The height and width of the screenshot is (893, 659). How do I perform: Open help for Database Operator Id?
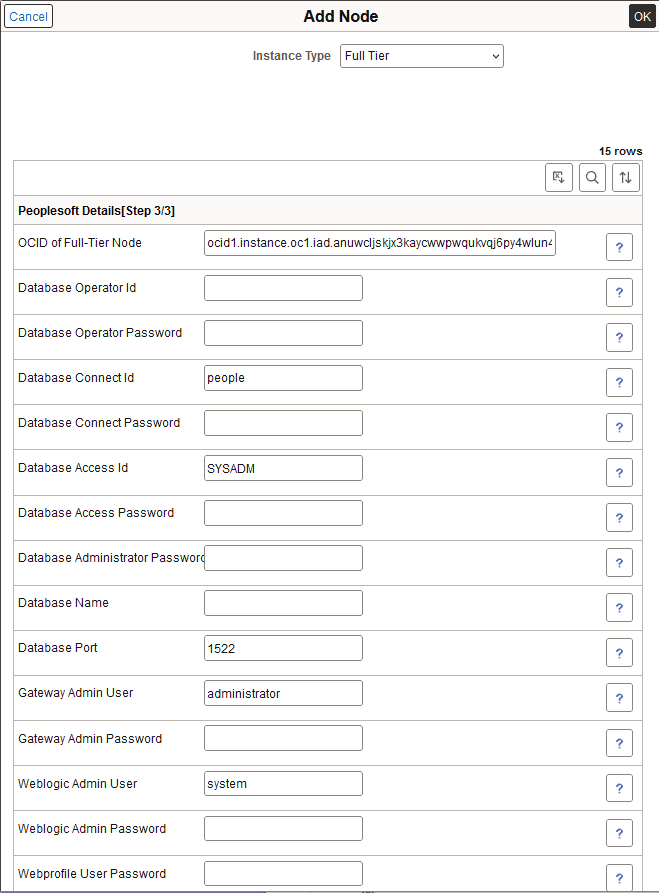click(619, 292)
